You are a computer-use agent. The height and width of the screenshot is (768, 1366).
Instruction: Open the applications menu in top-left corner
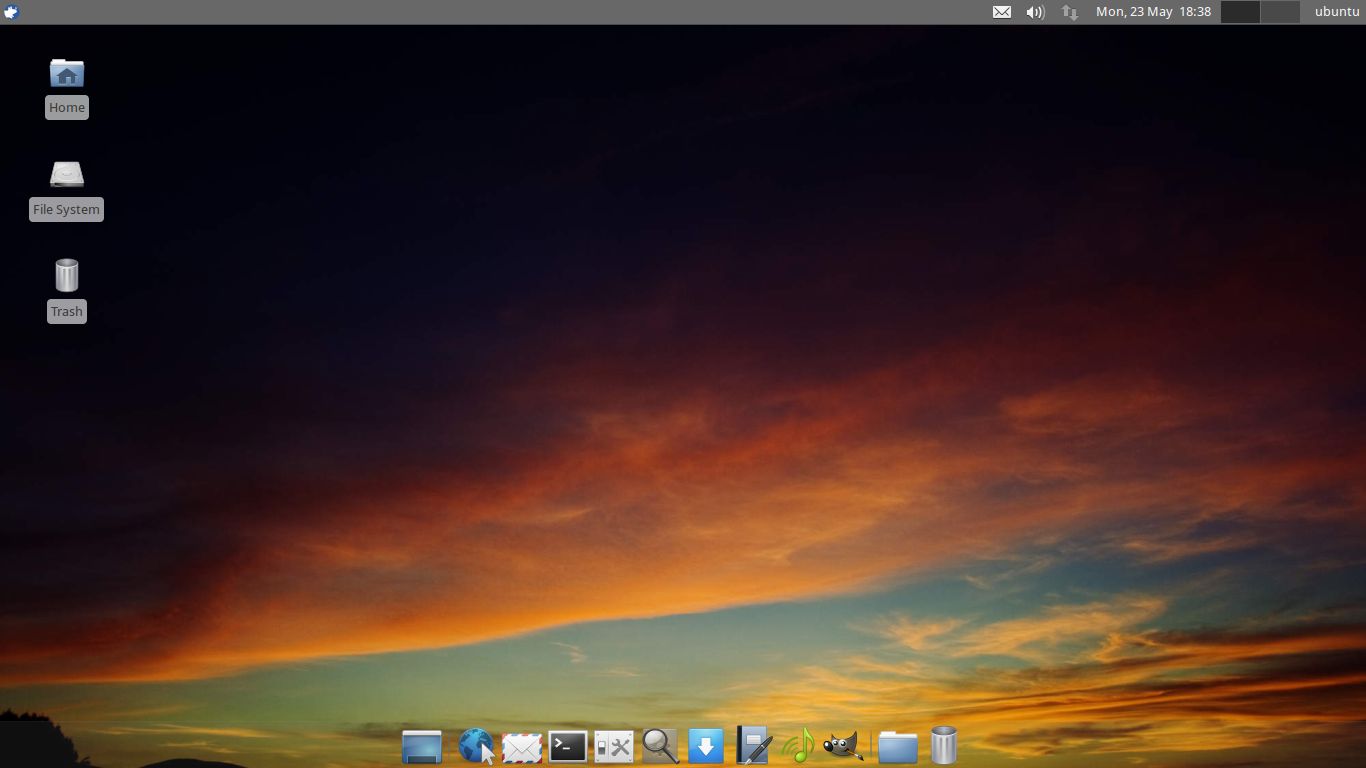[12, 12]
